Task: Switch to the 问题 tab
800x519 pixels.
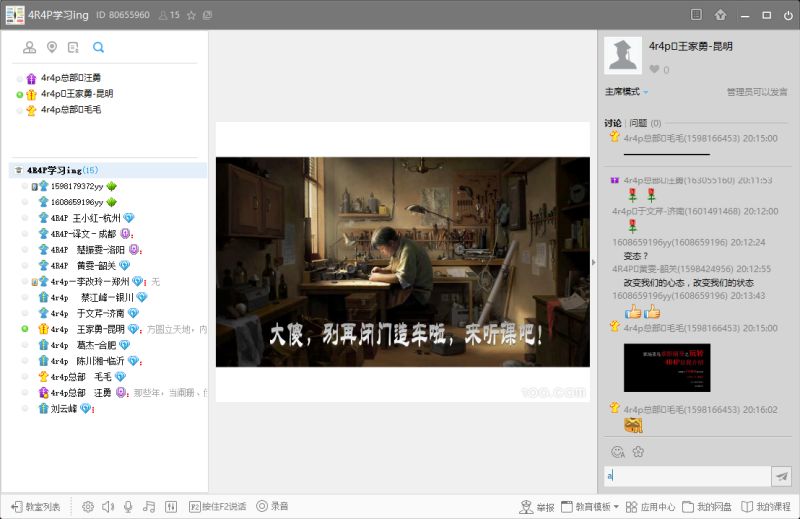Action: tap(638, 123)
